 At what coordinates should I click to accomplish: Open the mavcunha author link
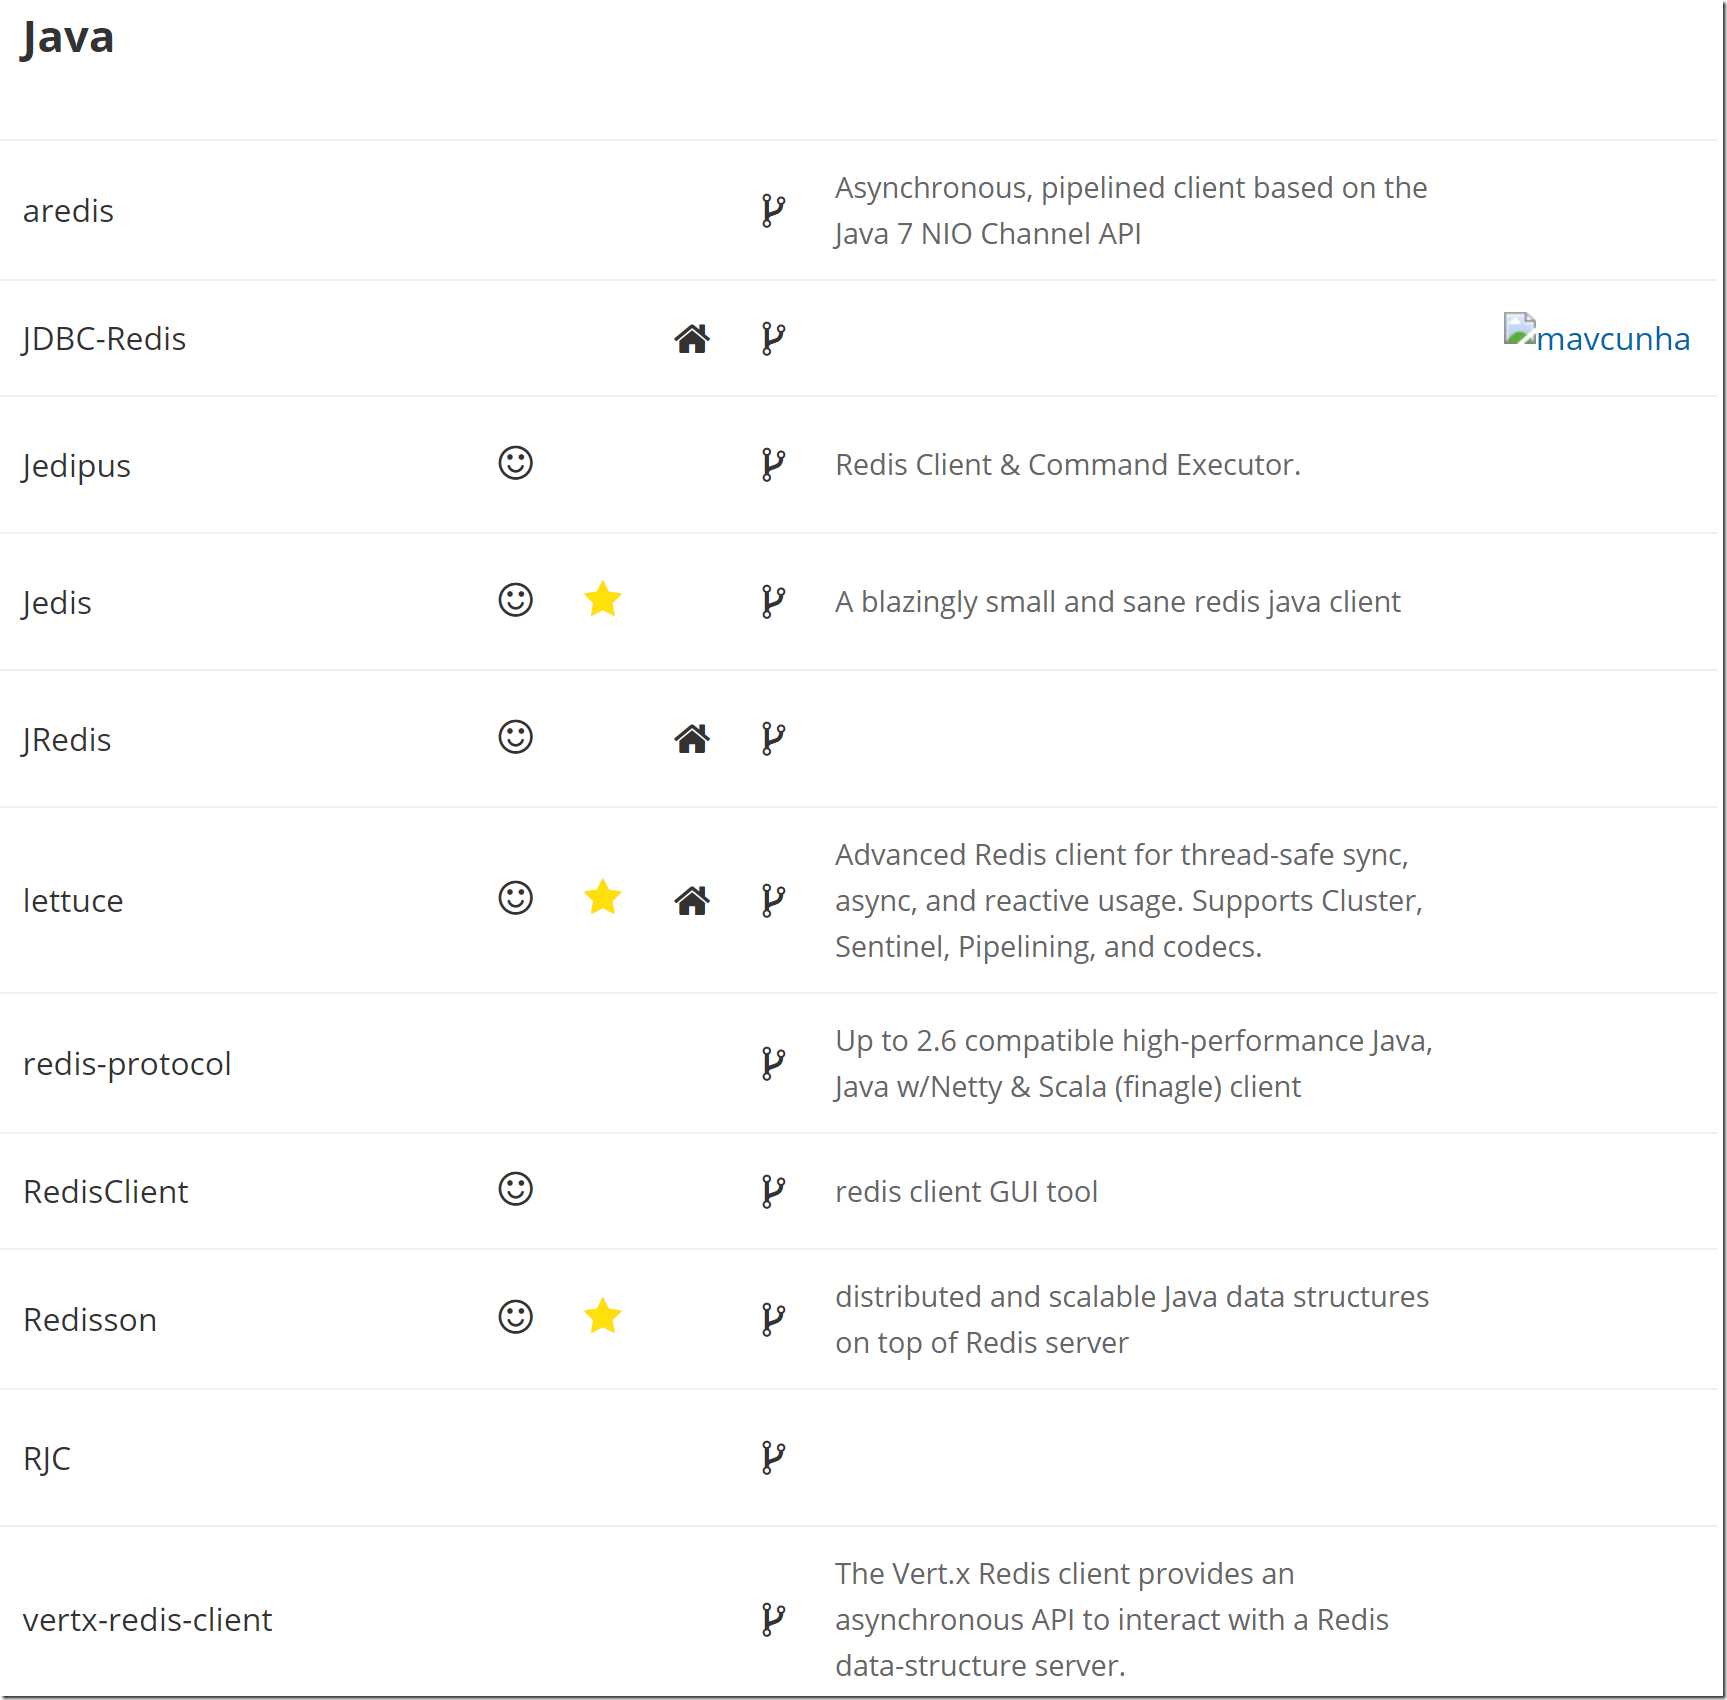(1597, 336)
